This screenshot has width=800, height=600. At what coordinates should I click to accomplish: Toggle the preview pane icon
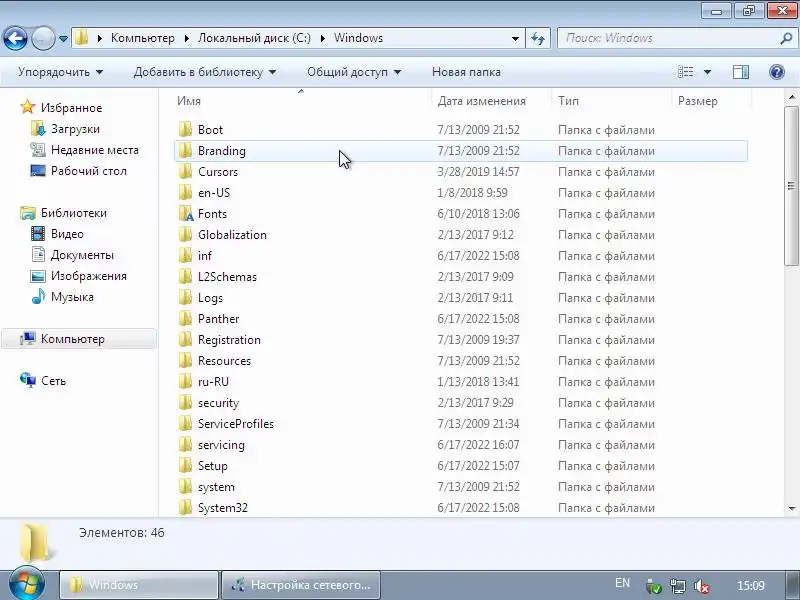tap(740, 72)
